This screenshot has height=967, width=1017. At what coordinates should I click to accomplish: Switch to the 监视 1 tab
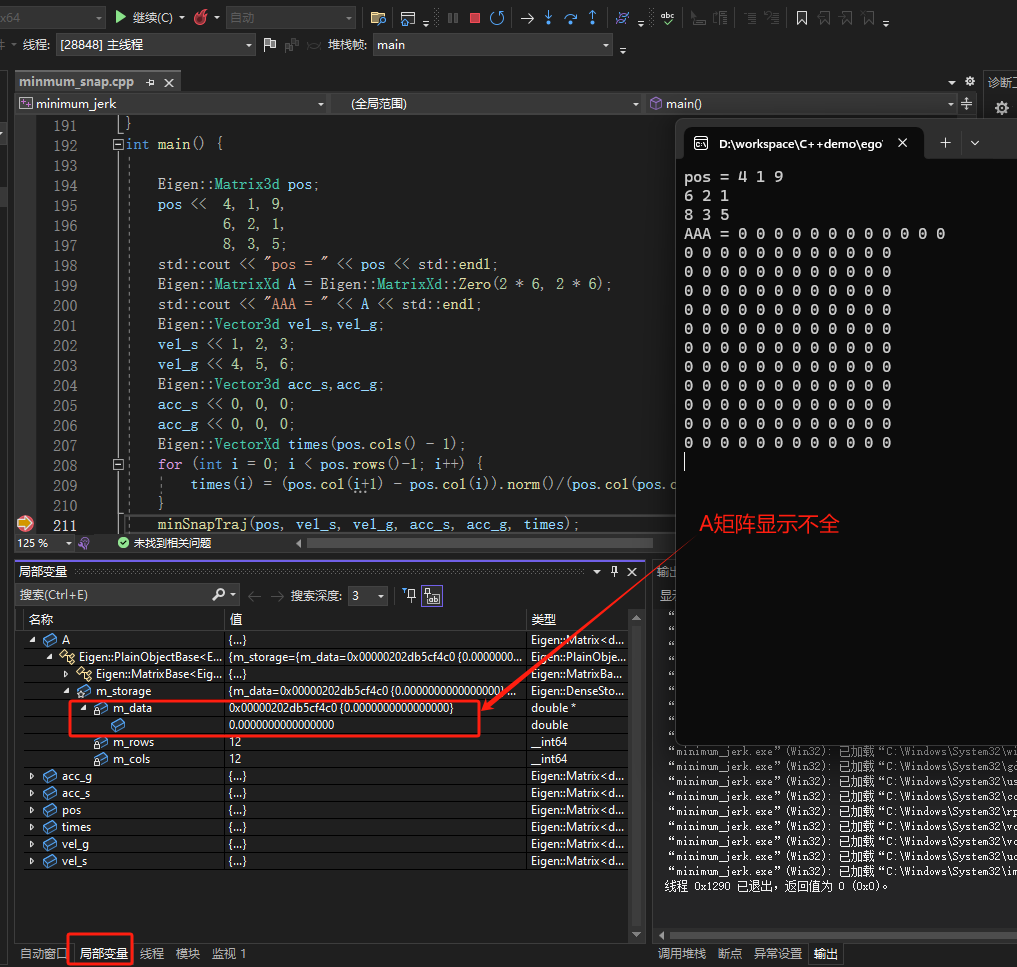pyautogui.click(x=229, y=953)
